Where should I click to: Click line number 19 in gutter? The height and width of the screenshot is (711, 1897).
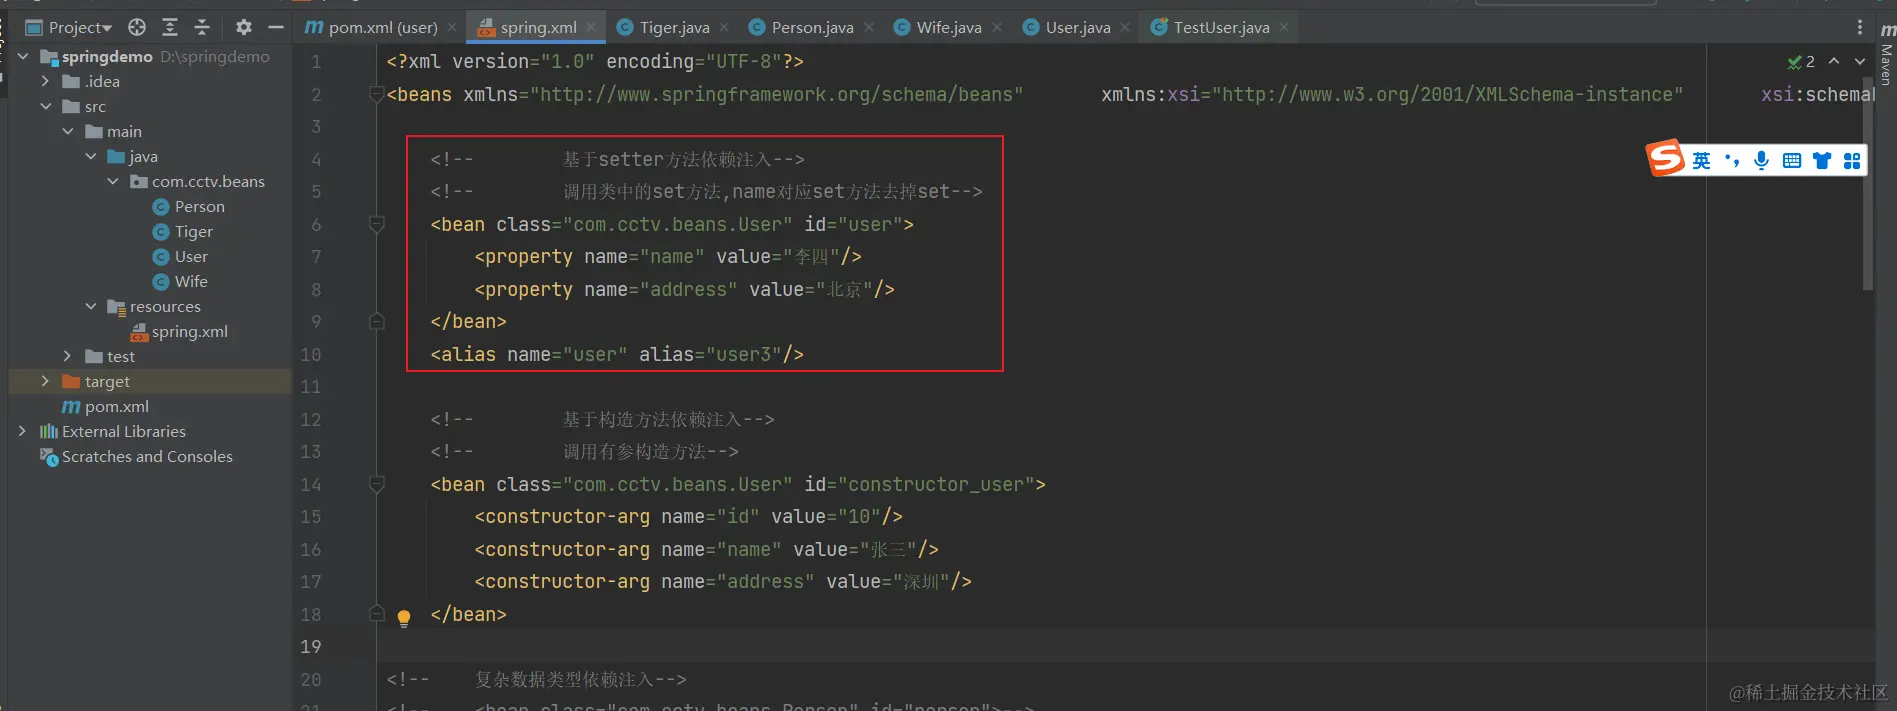pos(311,646)
